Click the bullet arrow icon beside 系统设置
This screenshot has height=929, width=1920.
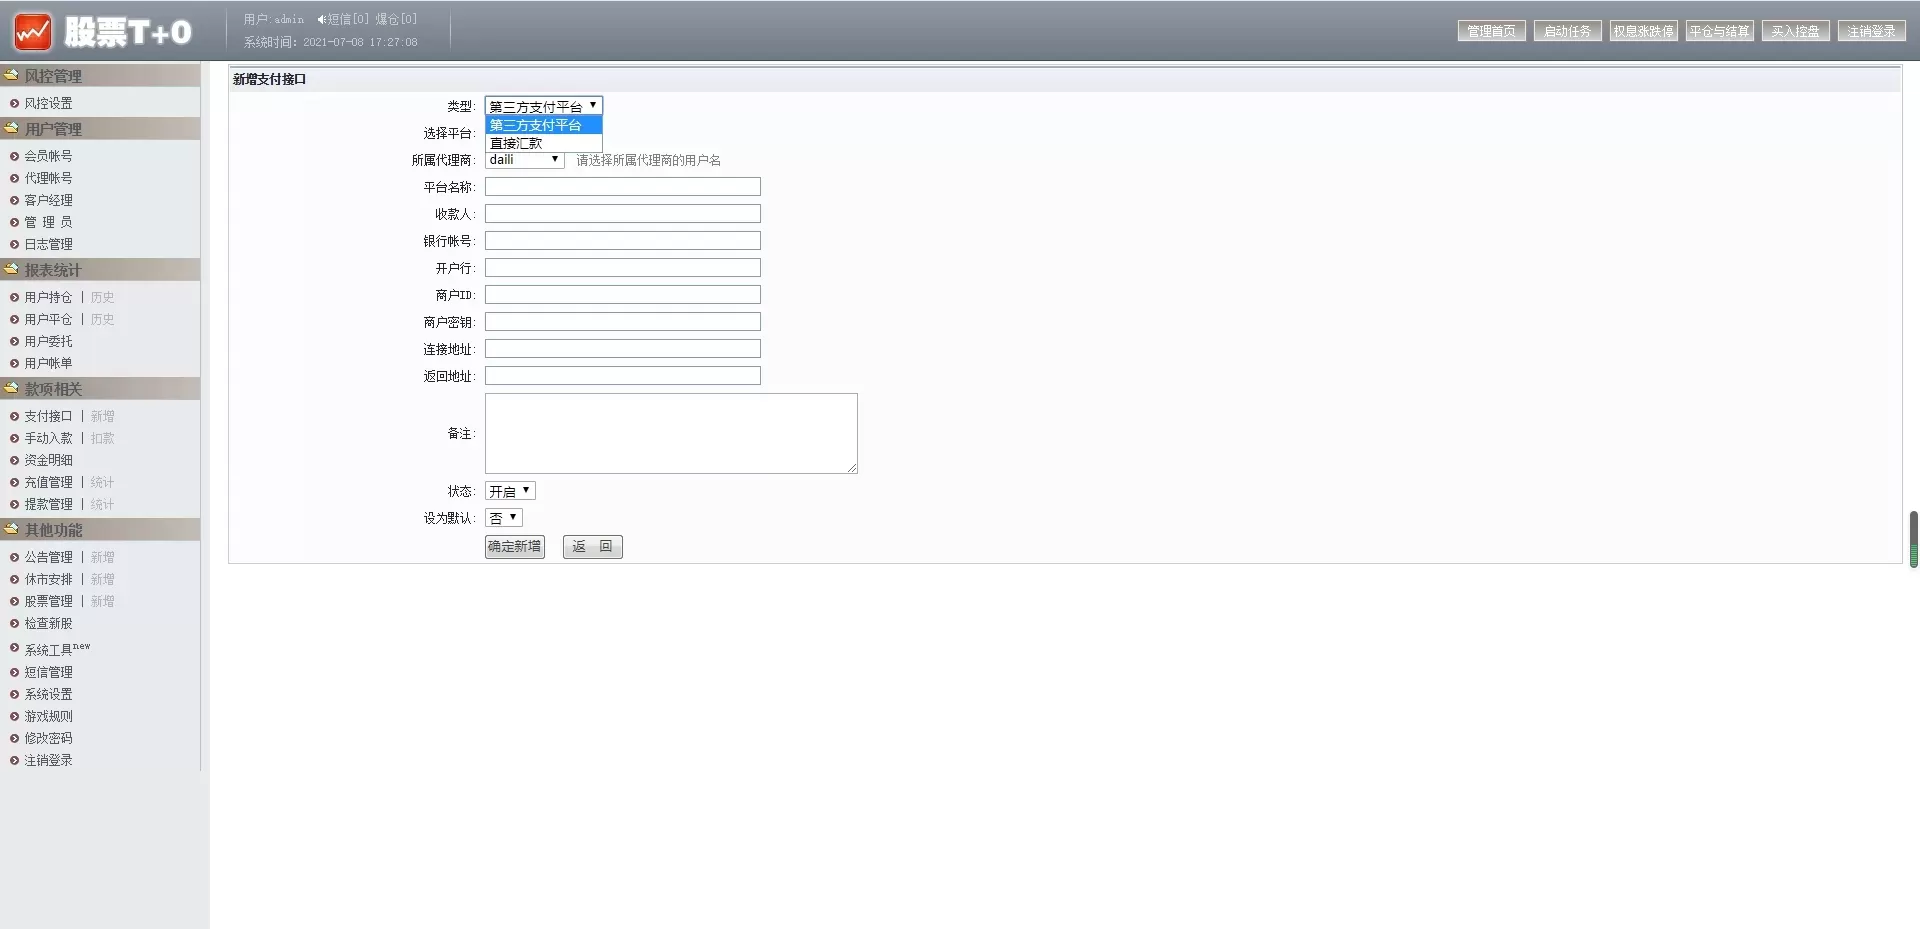(14, 694)
